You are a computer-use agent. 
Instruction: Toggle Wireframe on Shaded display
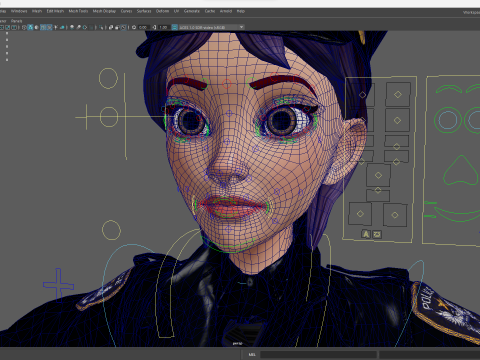click(43, 27)
